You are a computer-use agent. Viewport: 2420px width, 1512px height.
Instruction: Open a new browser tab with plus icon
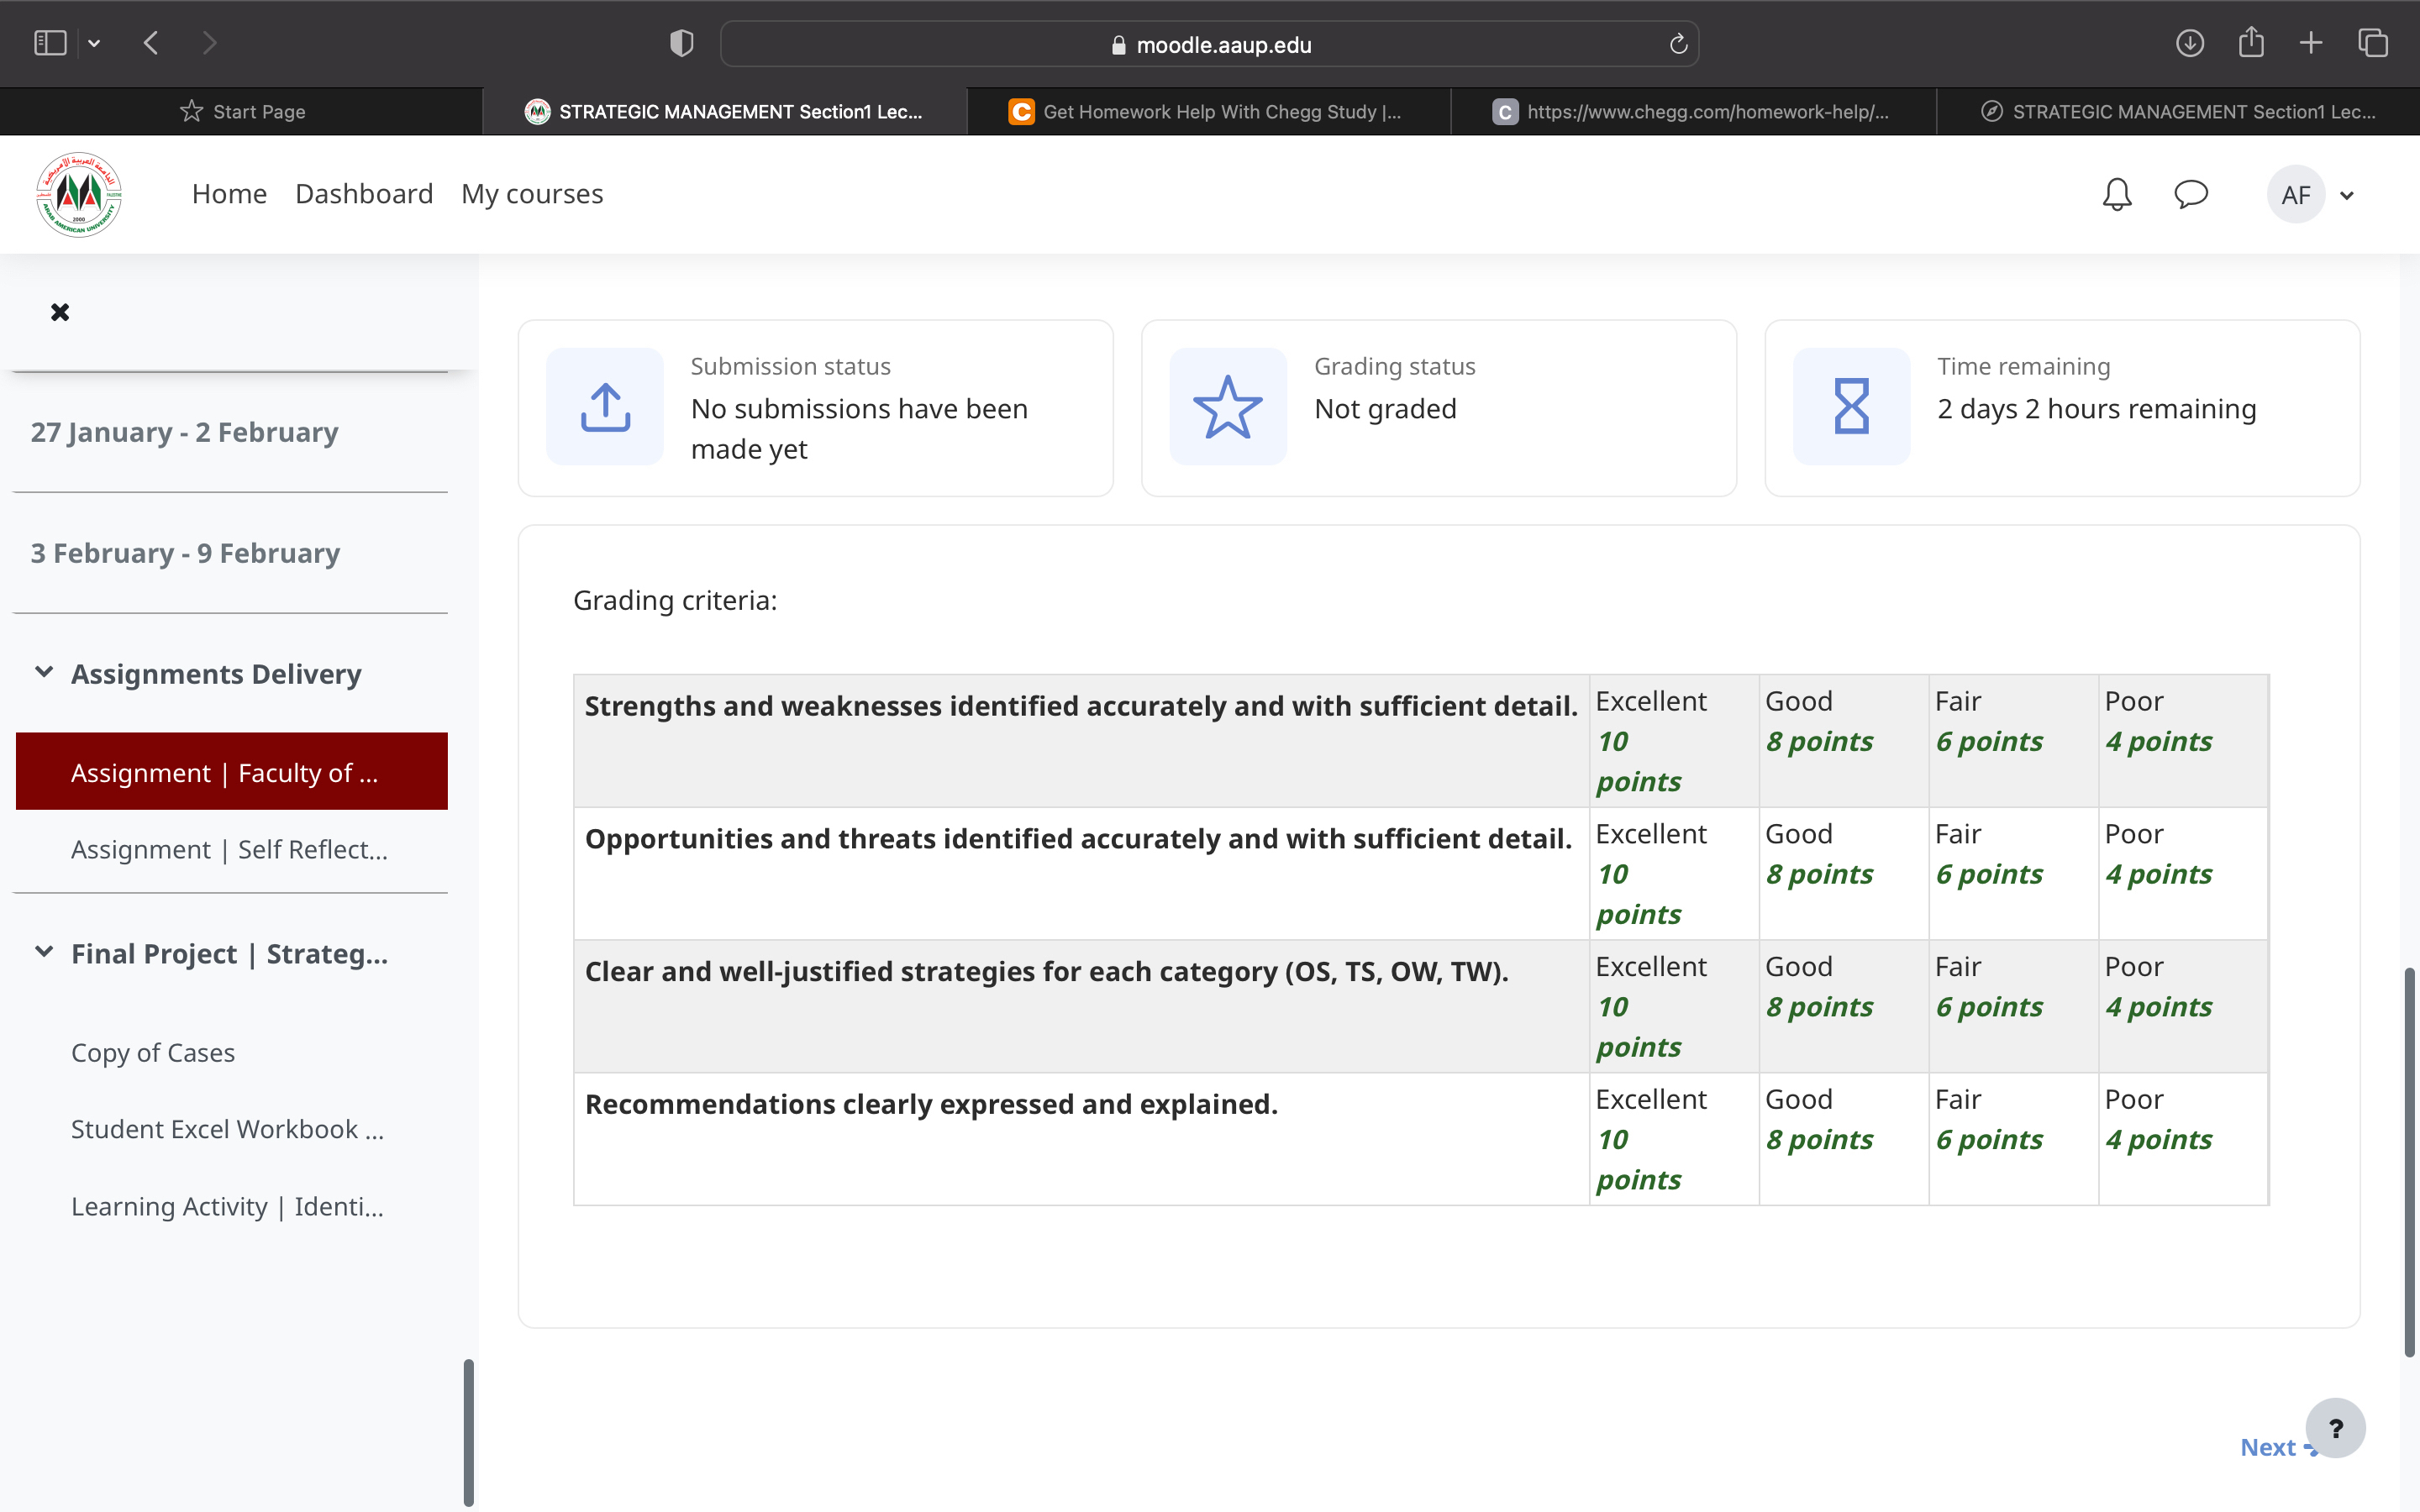pyautogui.click(x=2311, y=43)
